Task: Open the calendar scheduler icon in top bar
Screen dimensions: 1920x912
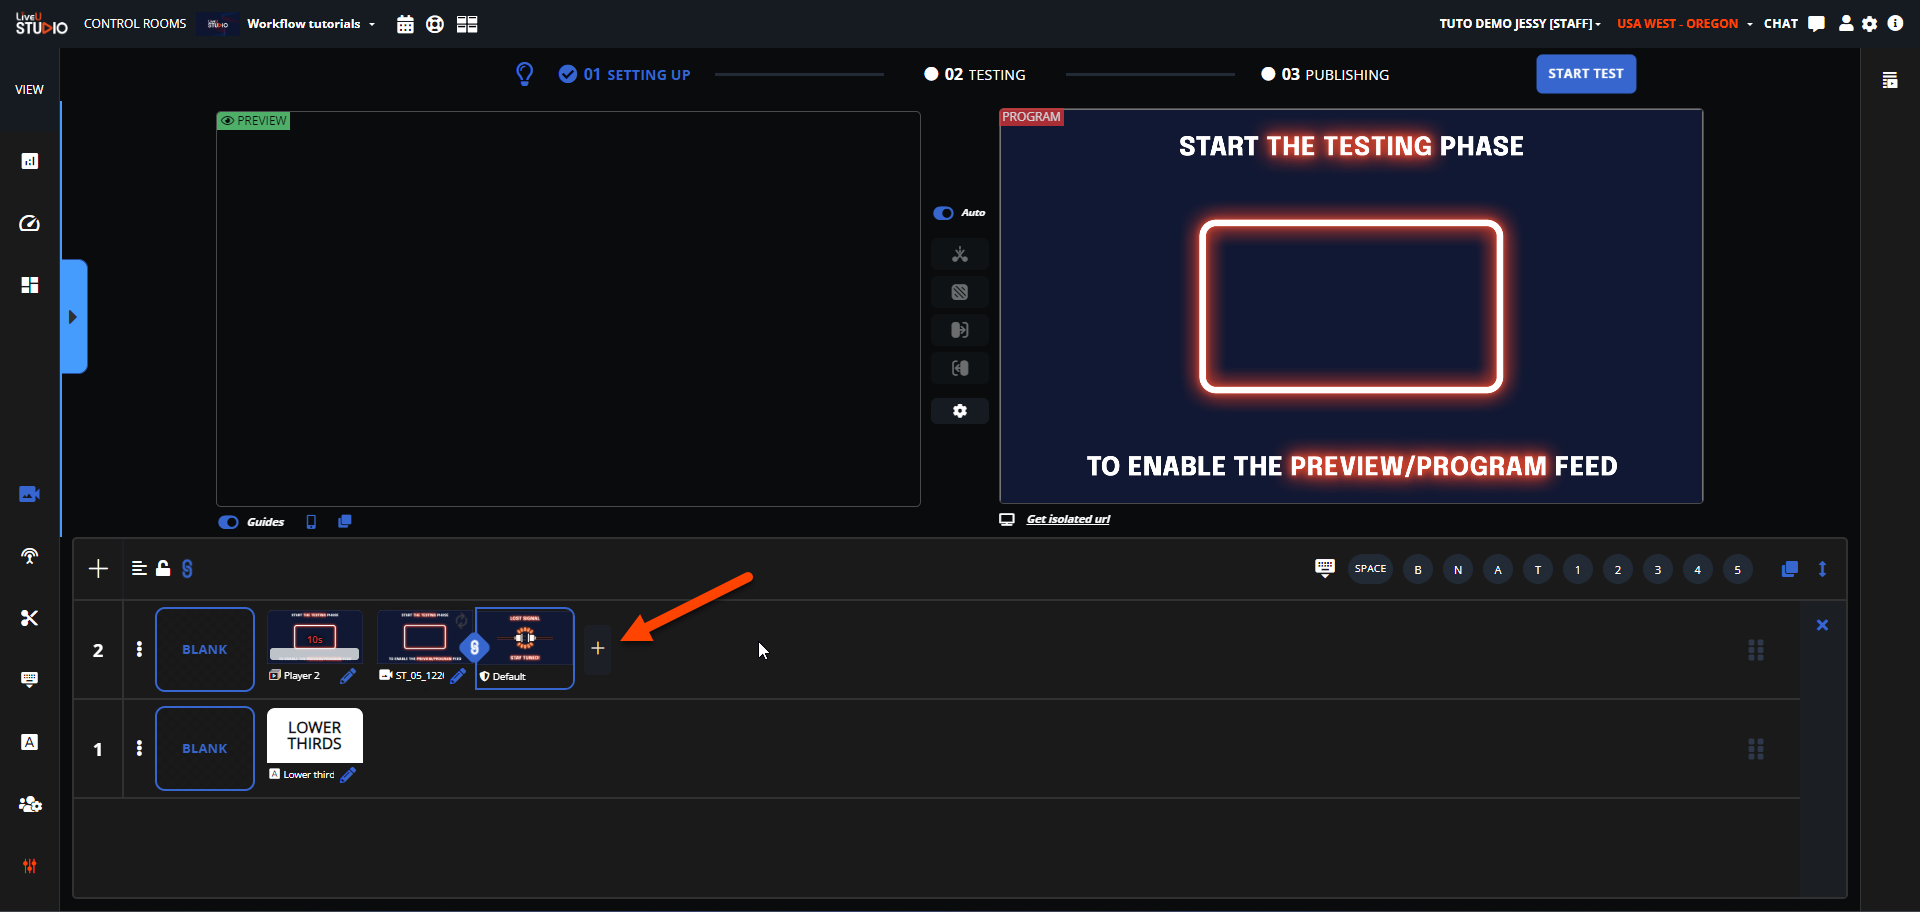Action: (405, 24)
